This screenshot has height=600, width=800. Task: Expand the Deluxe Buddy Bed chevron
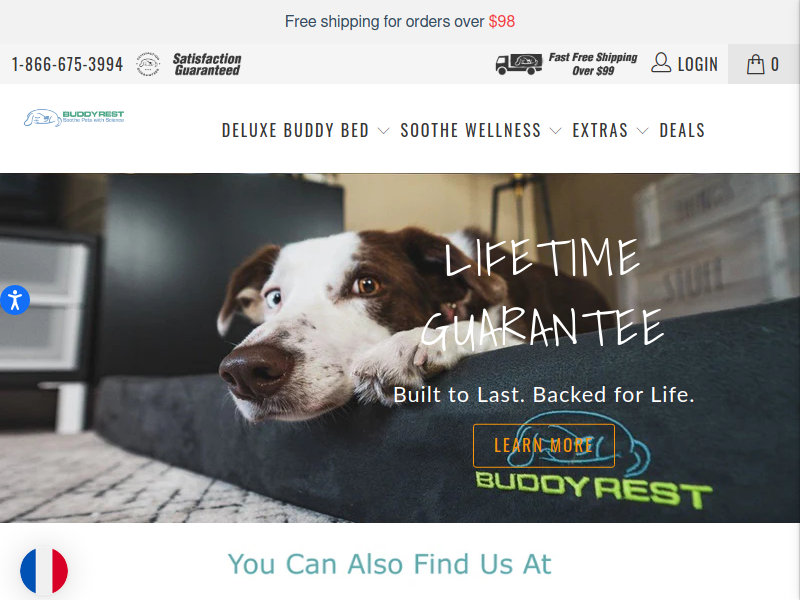(383, 131)
